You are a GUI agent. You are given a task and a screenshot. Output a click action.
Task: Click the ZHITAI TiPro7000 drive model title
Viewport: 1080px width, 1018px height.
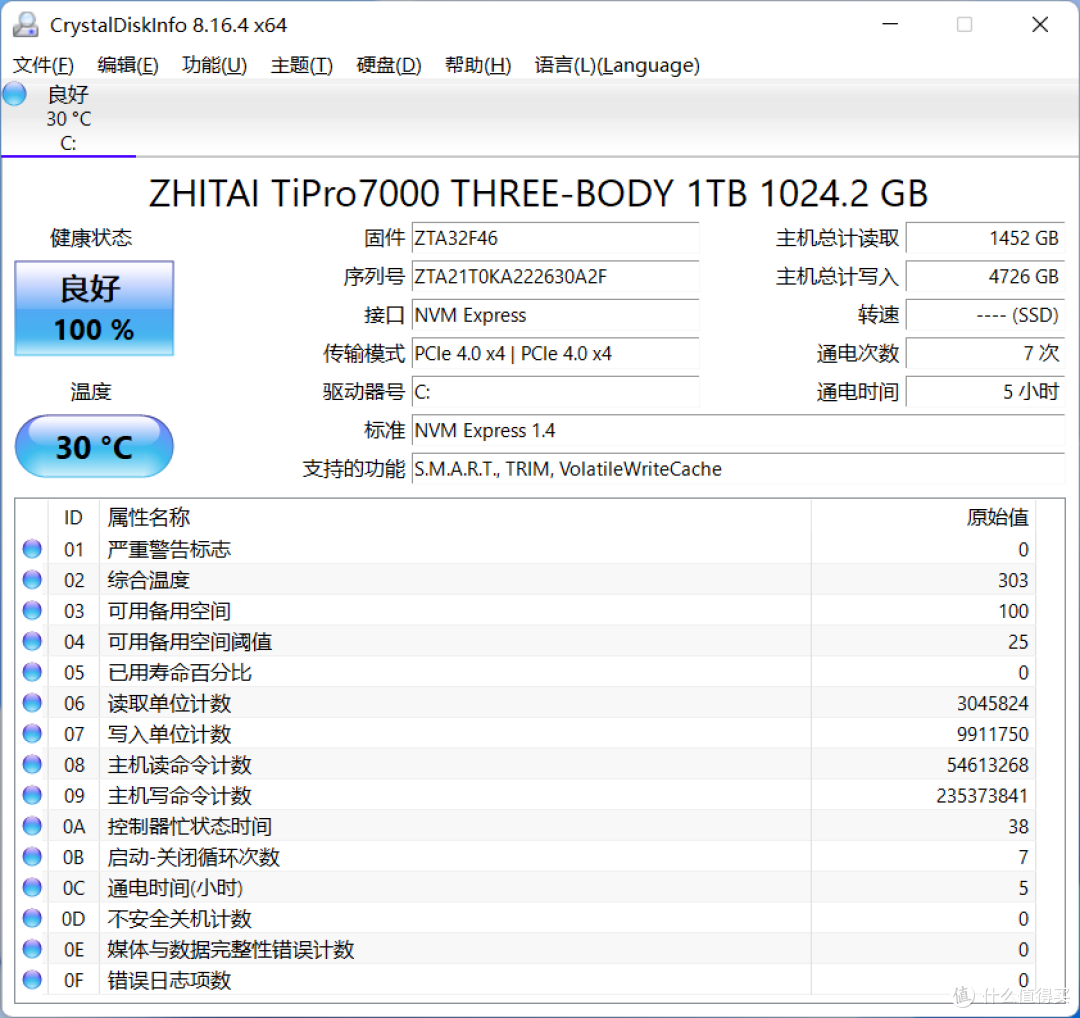tap(539, 194)
